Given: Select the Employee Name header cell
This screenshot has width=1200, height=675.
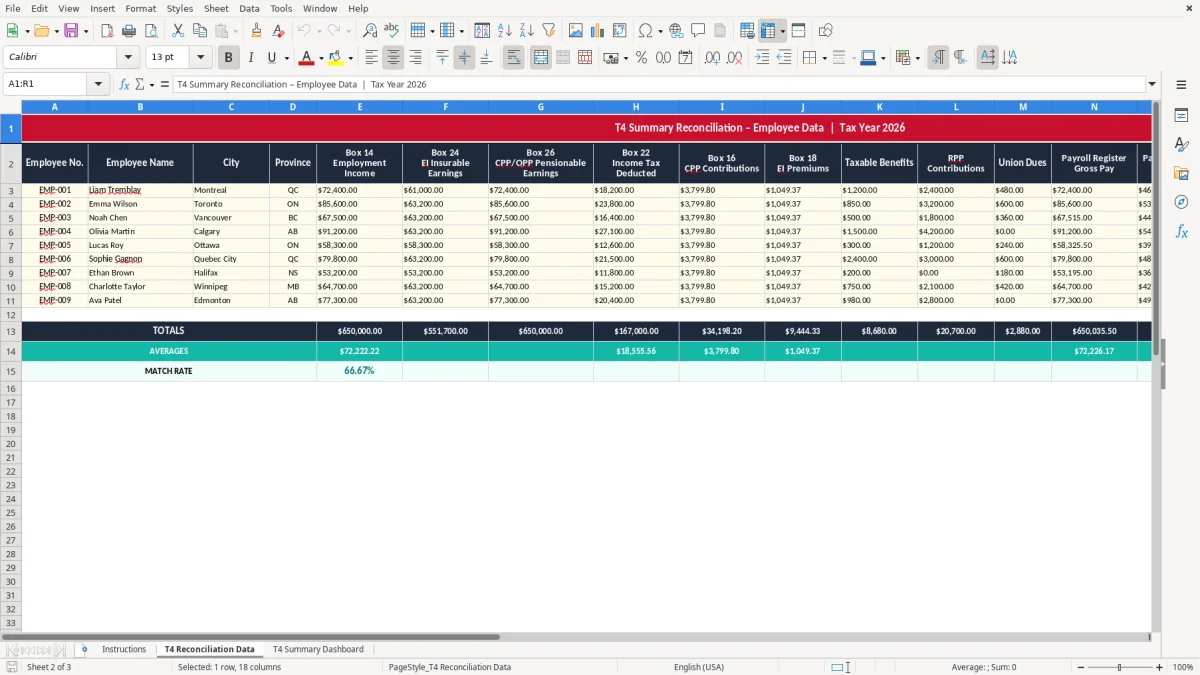Looking at the screenshot, I should point(140,163).
